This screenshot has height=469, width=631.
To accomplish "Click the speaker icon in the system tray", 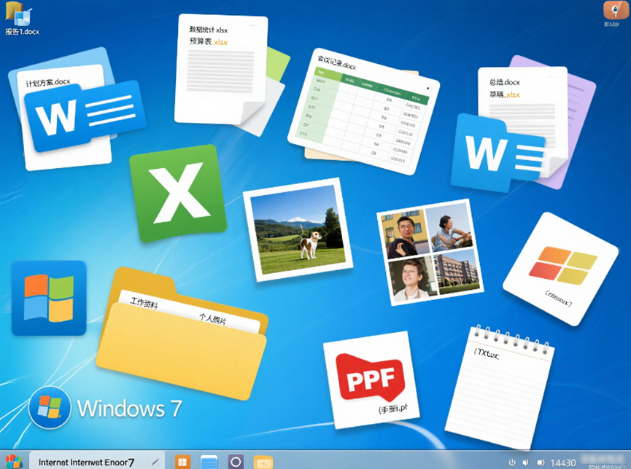I will click(x=526, y=462).
